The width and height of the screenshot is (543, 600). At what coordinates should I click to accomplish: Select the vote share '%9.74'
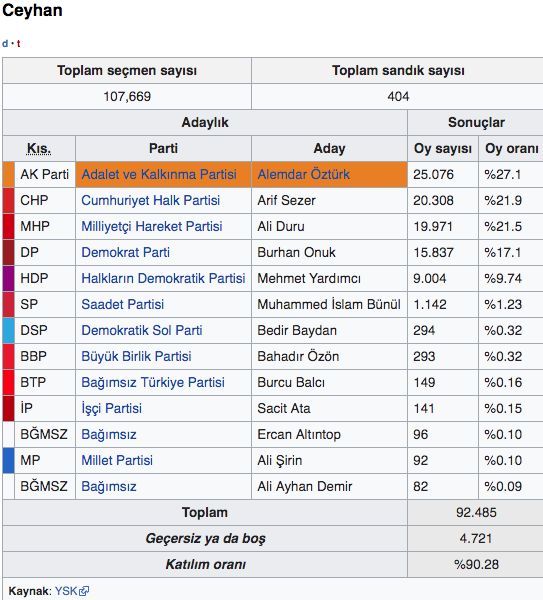[x=503, y=279]
